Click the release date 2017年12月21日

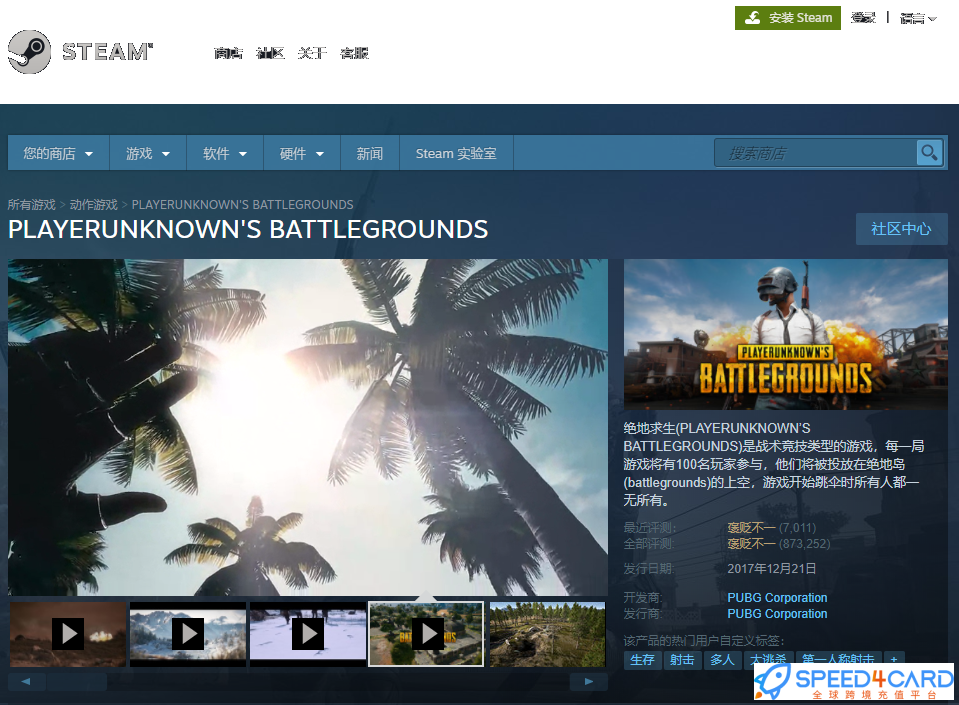coord(771,569)
